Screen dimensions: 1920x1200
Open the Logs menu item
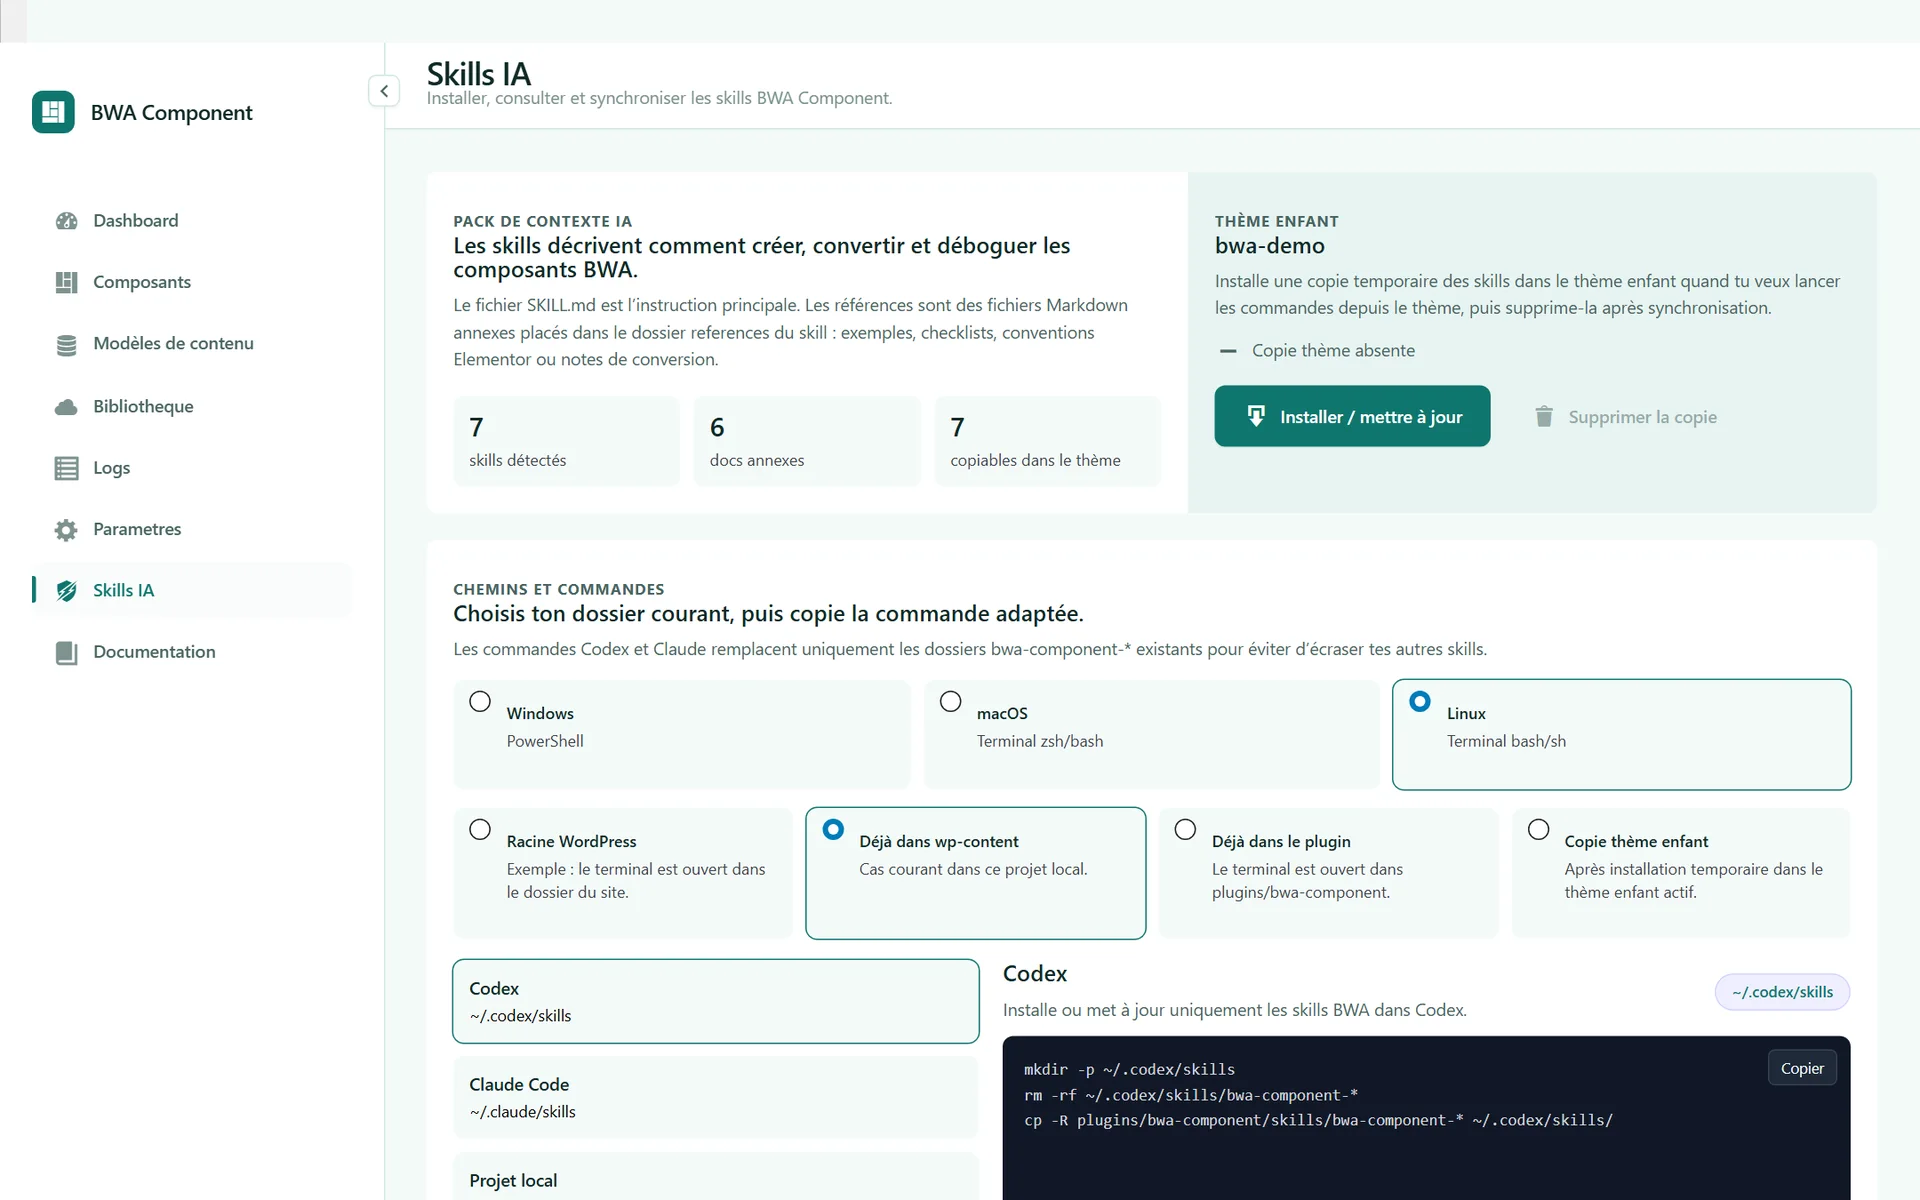point(192,468)
